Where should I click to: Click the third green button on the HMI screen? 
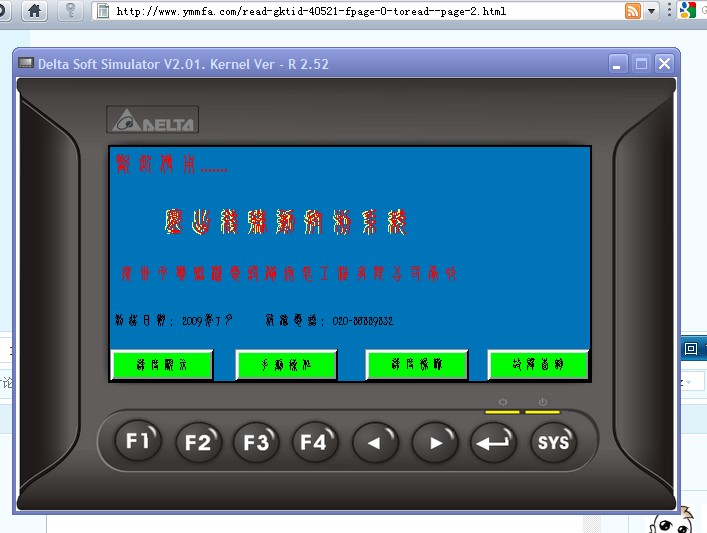[x=416, y=365]
